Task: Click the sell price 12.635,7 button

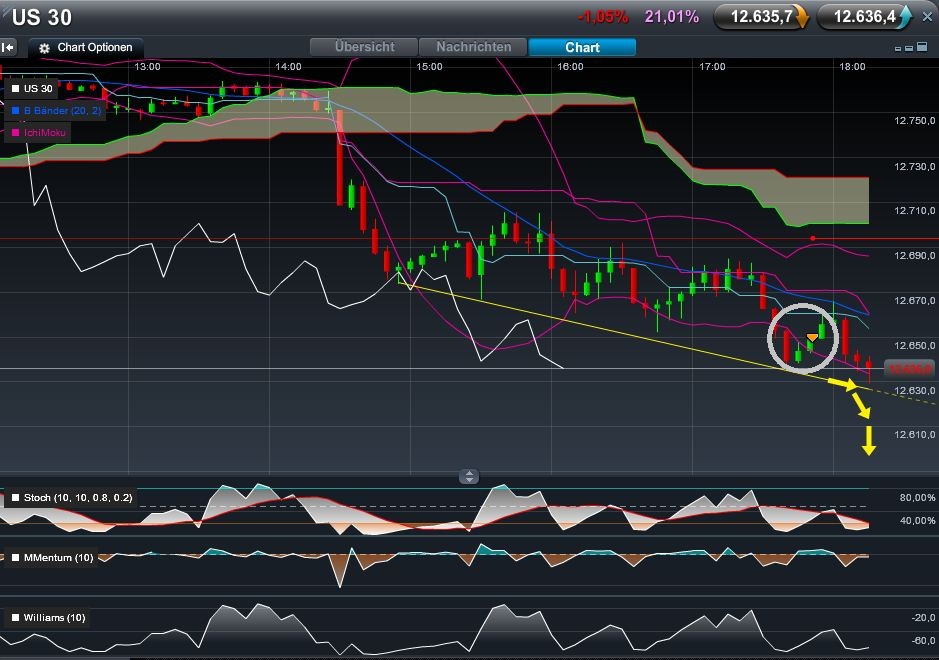Action: [762, 17]
